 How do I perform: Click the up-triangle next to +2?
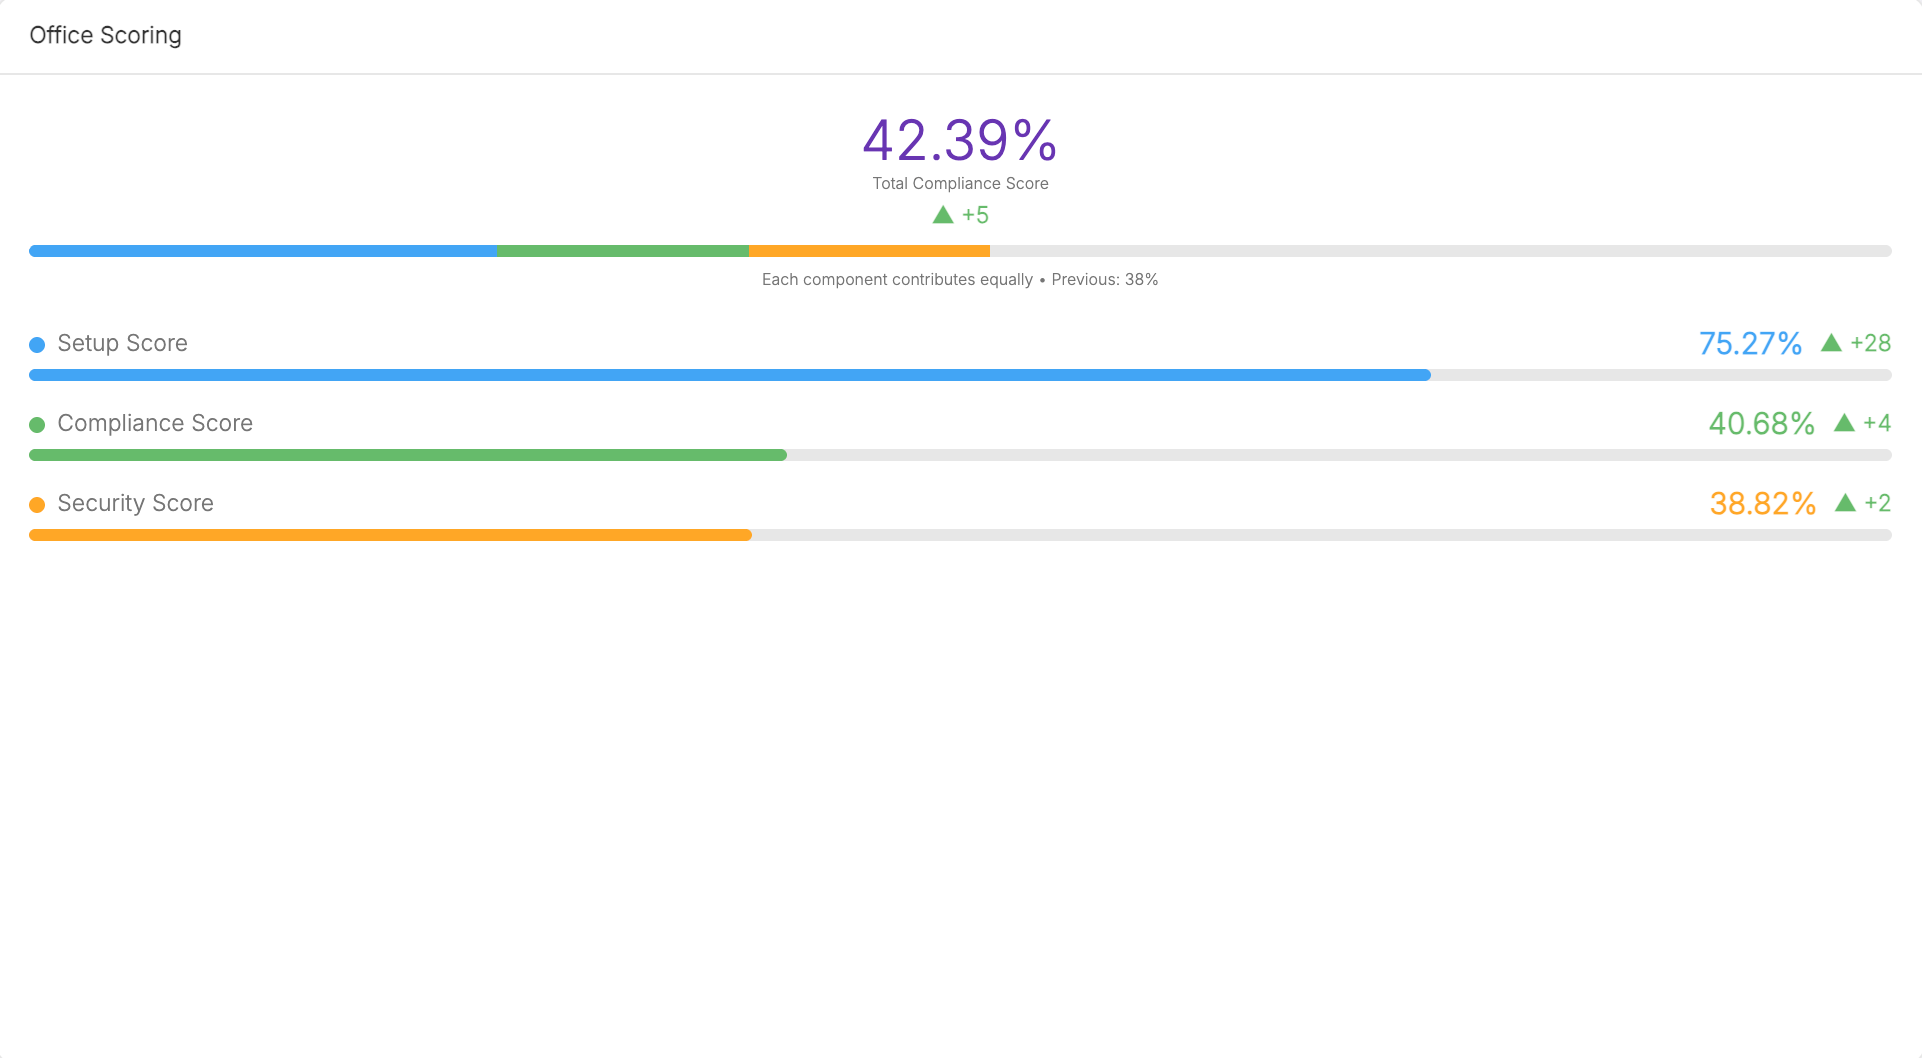1845,503
